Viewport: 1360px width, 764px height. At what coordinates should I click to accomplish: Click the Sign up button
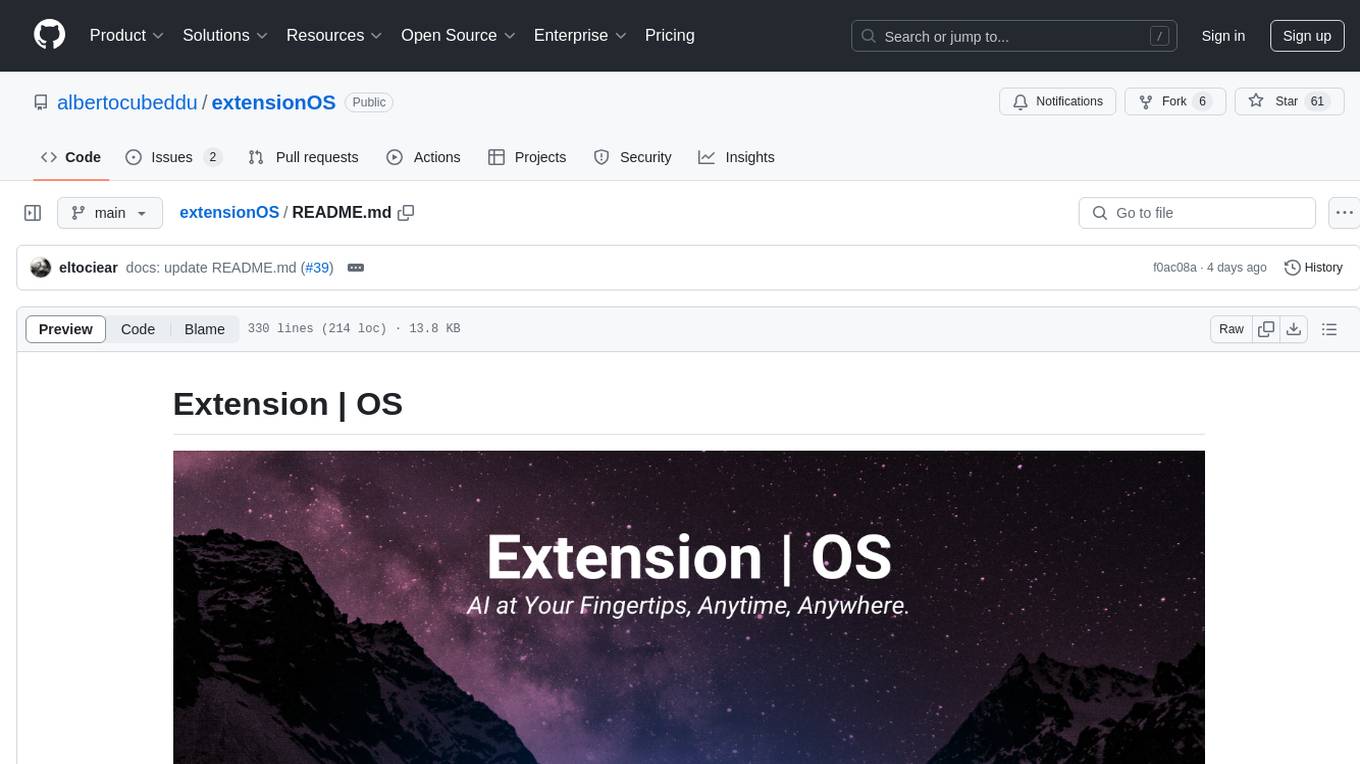click(1307, 36)
